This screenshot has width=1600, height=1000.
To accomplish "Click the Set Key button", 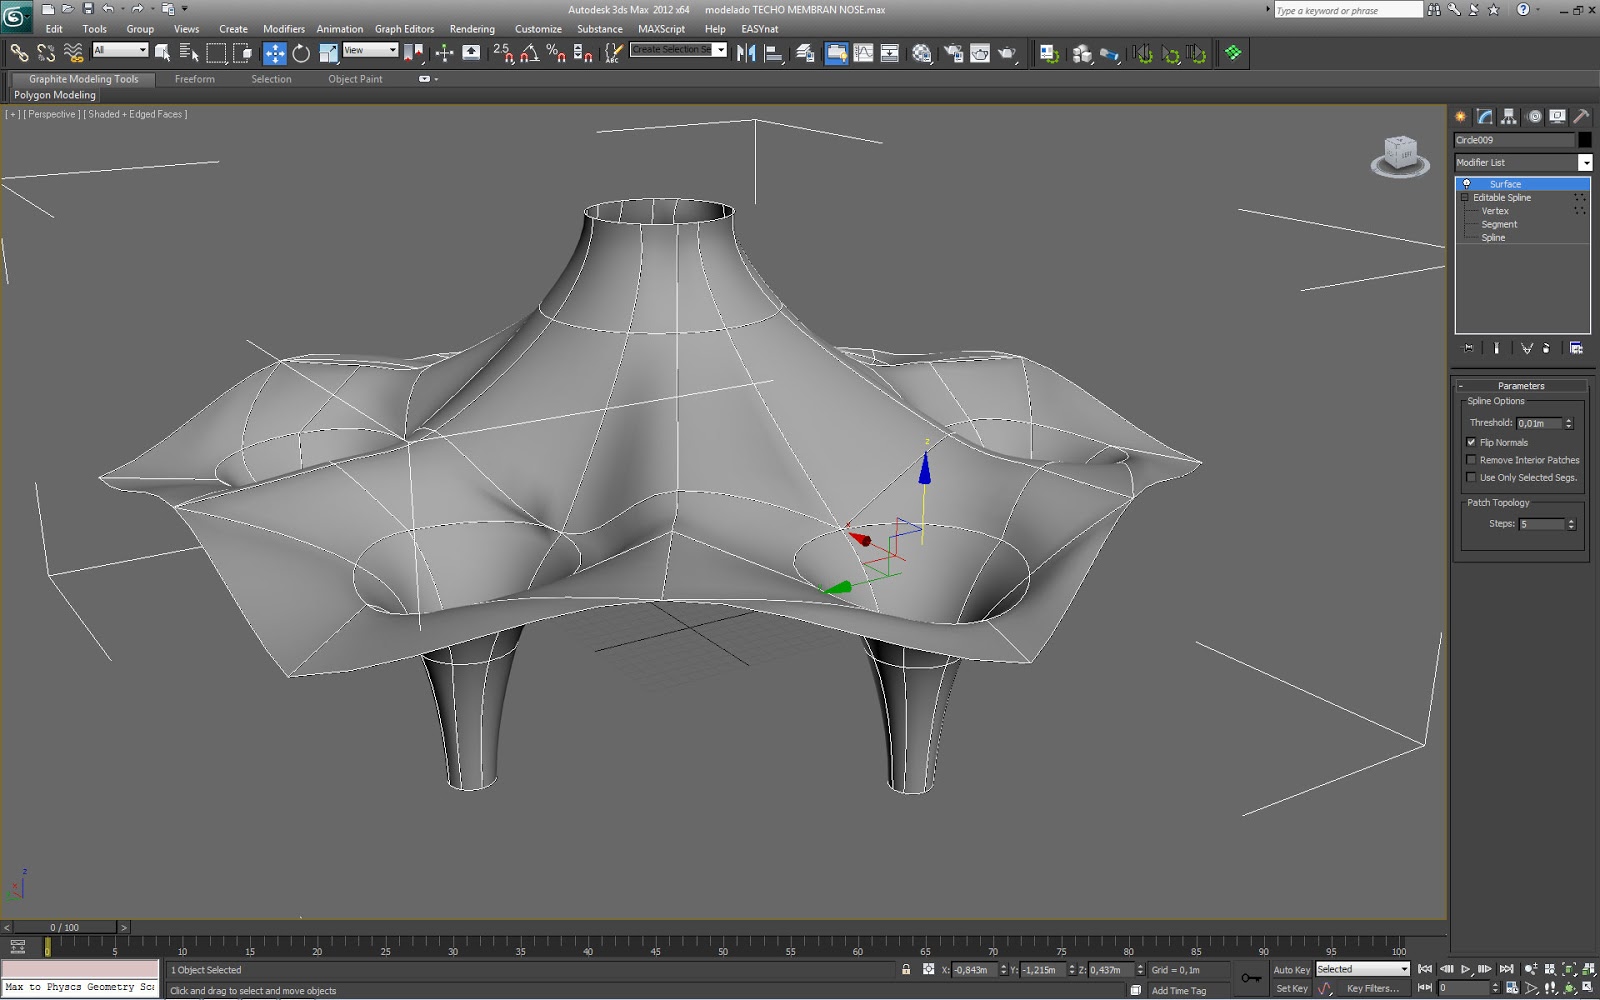I will tap(1293, 989).
